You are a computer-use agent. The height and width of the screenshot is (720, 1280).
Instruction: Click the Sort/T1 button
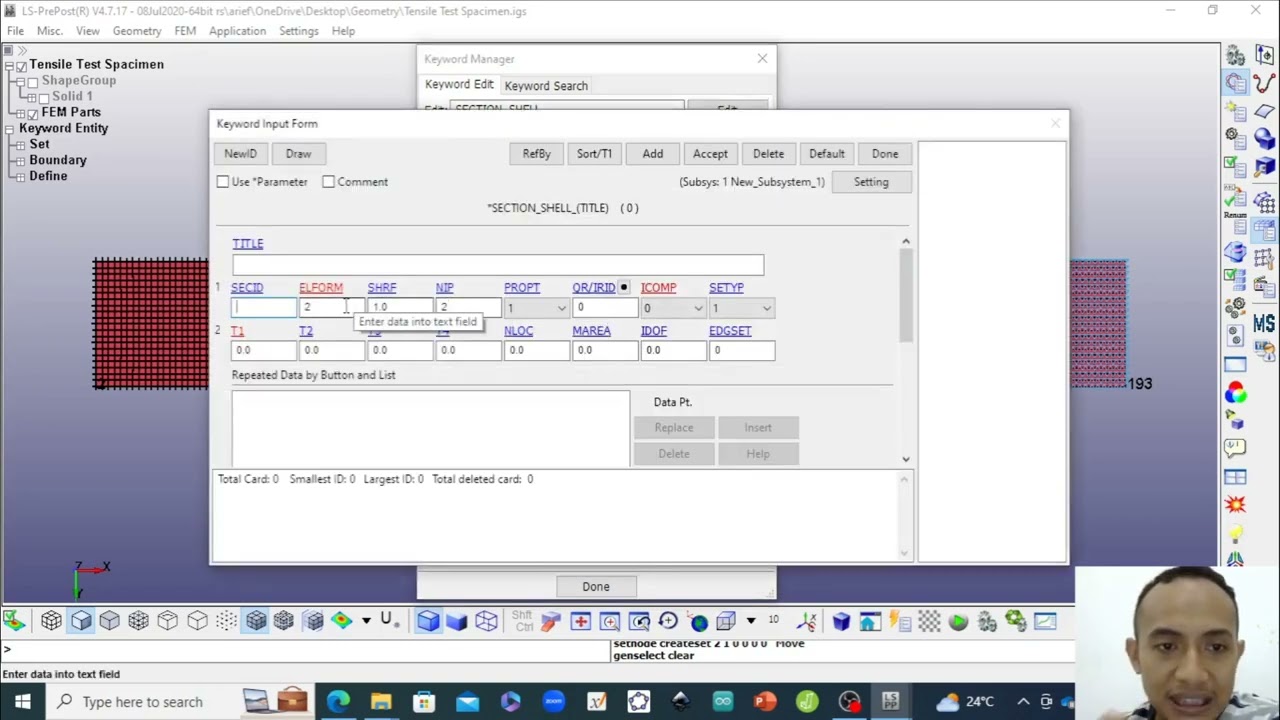(594, 154)
